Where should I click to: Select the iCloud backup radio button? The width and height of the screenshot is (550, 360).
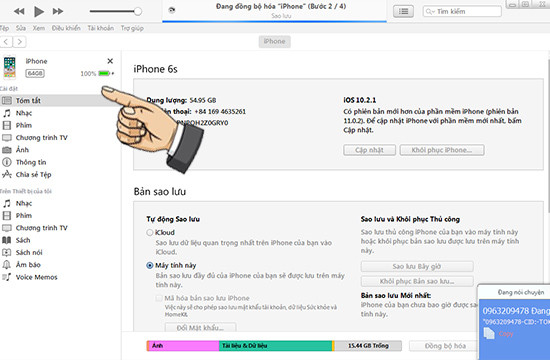[150, 232]
